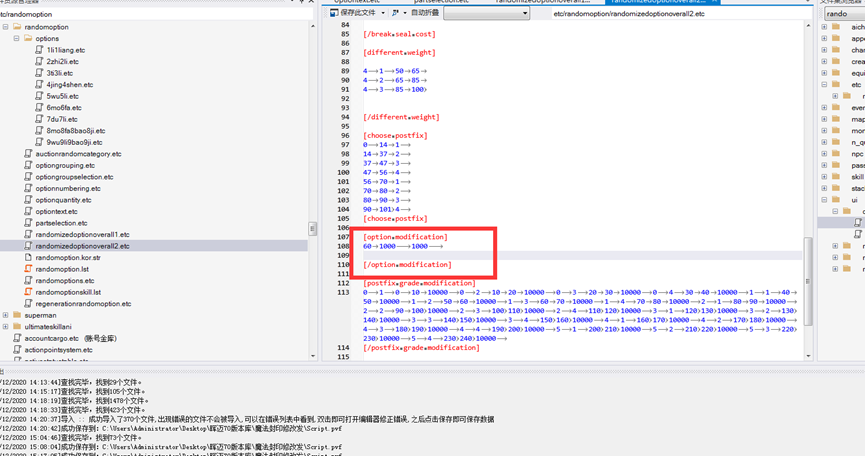This screenshot has height=456, width=865.
Task: Click the 1li1liang.etc file icon
Action: coord(39,49)
